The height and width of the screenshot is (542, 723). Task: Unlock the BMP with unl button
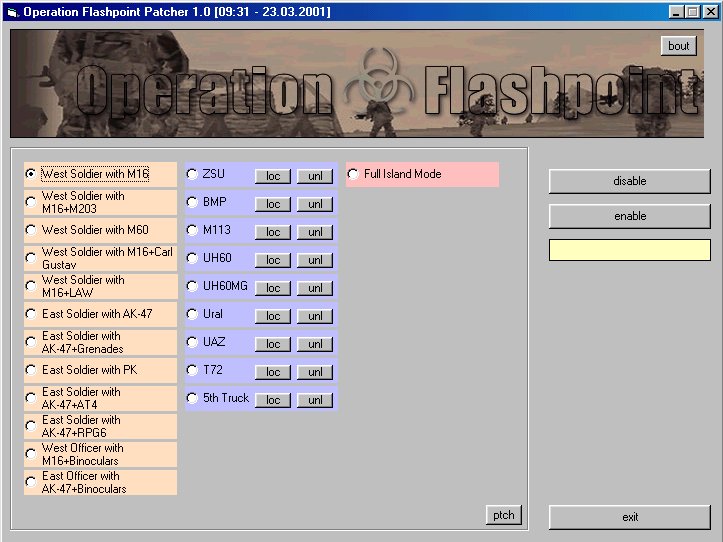click(x=315, y=204)
